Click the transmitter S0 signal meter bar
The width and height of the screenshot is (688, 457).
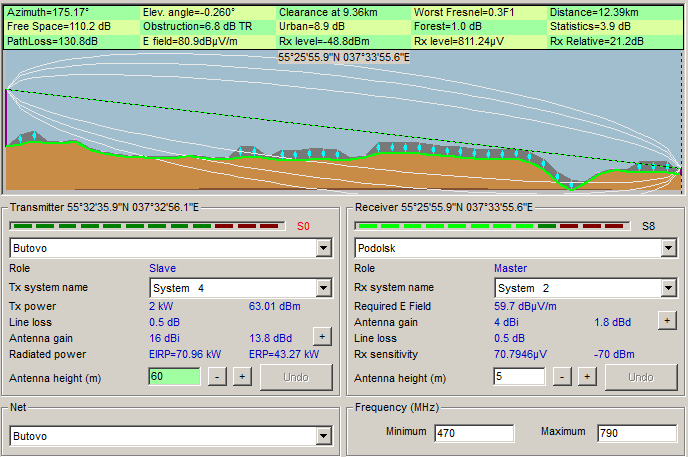148,226
